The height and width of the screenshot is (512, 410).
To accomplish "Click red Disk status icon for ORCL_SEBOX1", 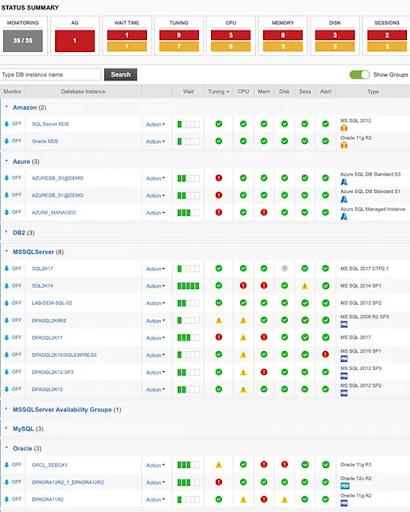I will pos(284,464).
